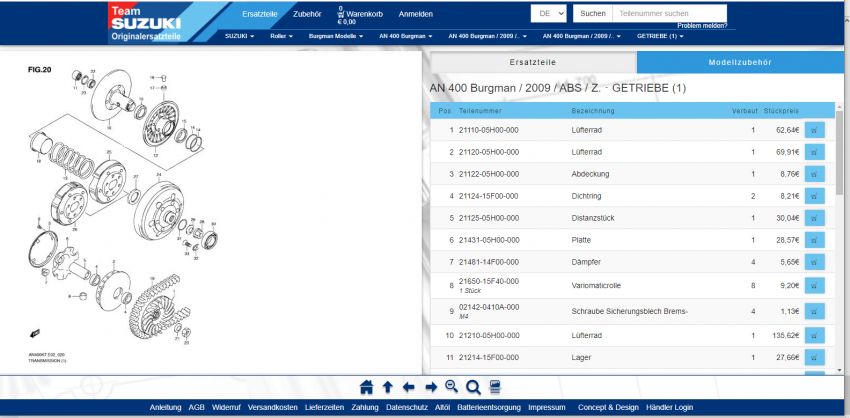
Task: Open the Impressum footer link
Action: (x=546, y=407)
